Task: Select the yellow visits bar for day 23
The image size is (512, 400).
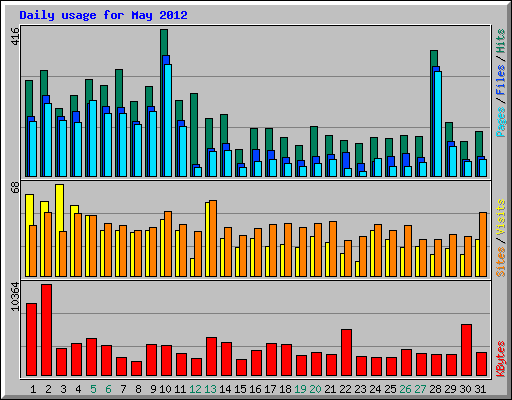Action: coord(357,269)
